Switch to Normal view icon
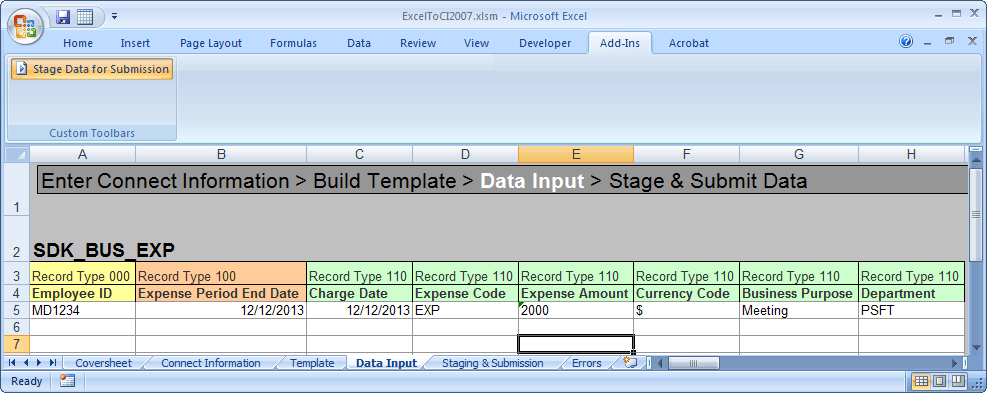This screenshot has height=393, width=987. [921, 381]
